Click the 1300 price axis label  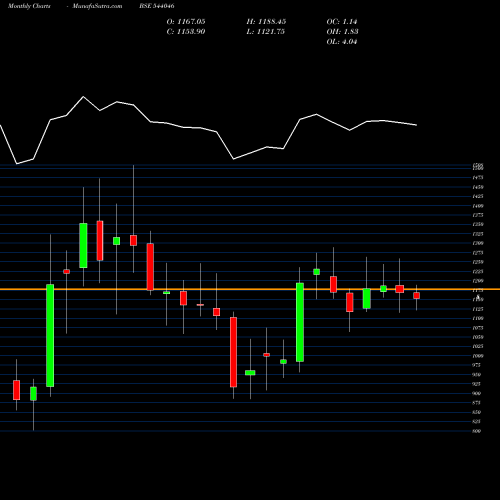478,243
